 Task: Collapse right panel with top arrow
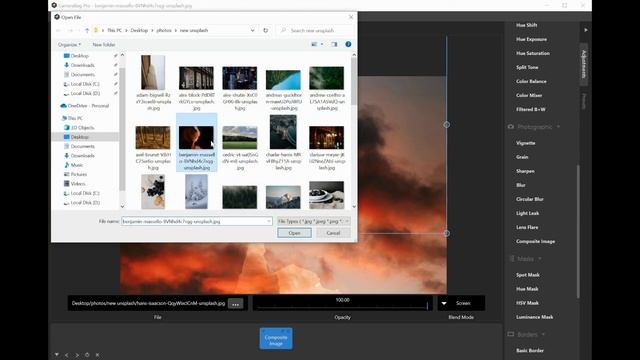pyautogui.click(x=586, y=30)
